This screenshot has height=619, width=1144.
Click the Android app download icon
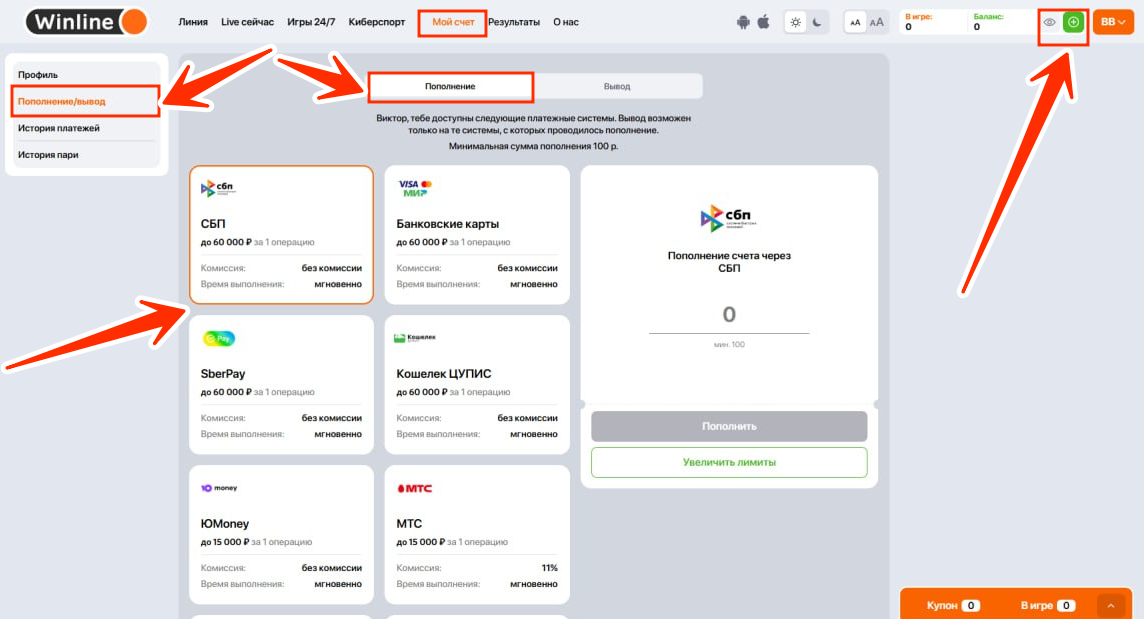tap(743, 22)
